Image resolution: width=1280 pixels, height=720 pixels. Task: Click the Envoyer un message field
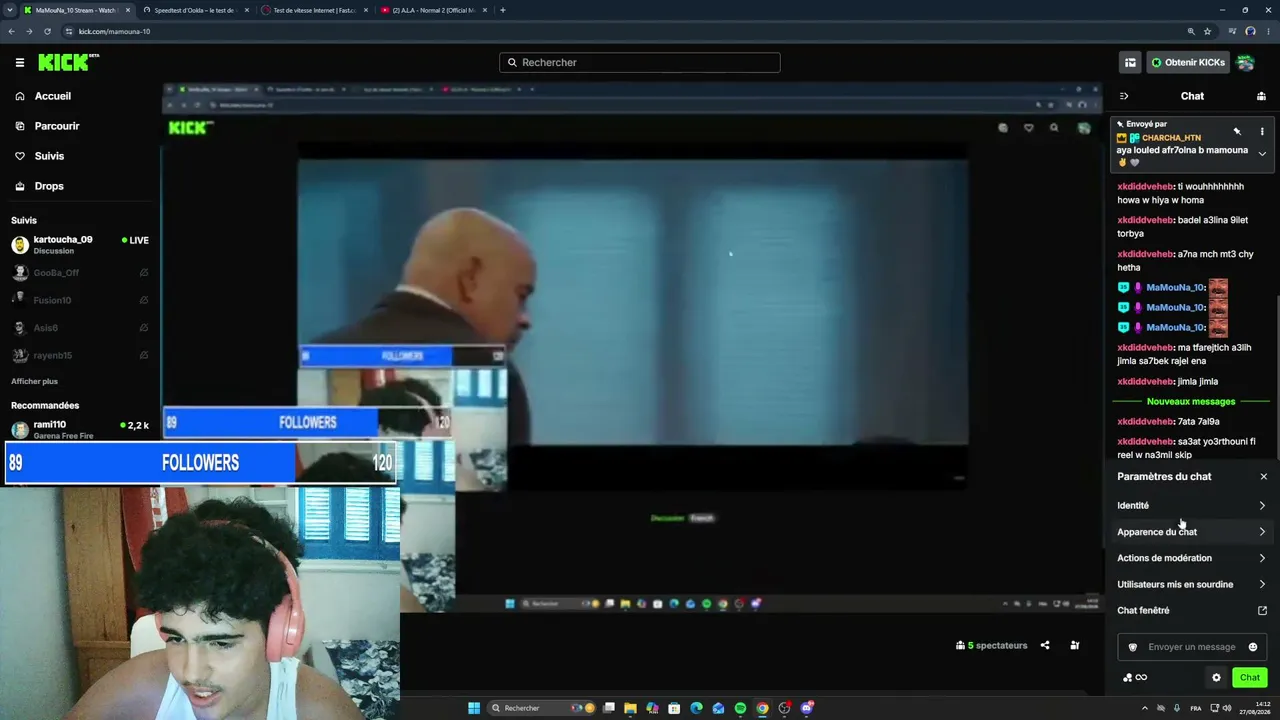(x=1191, y=647)
